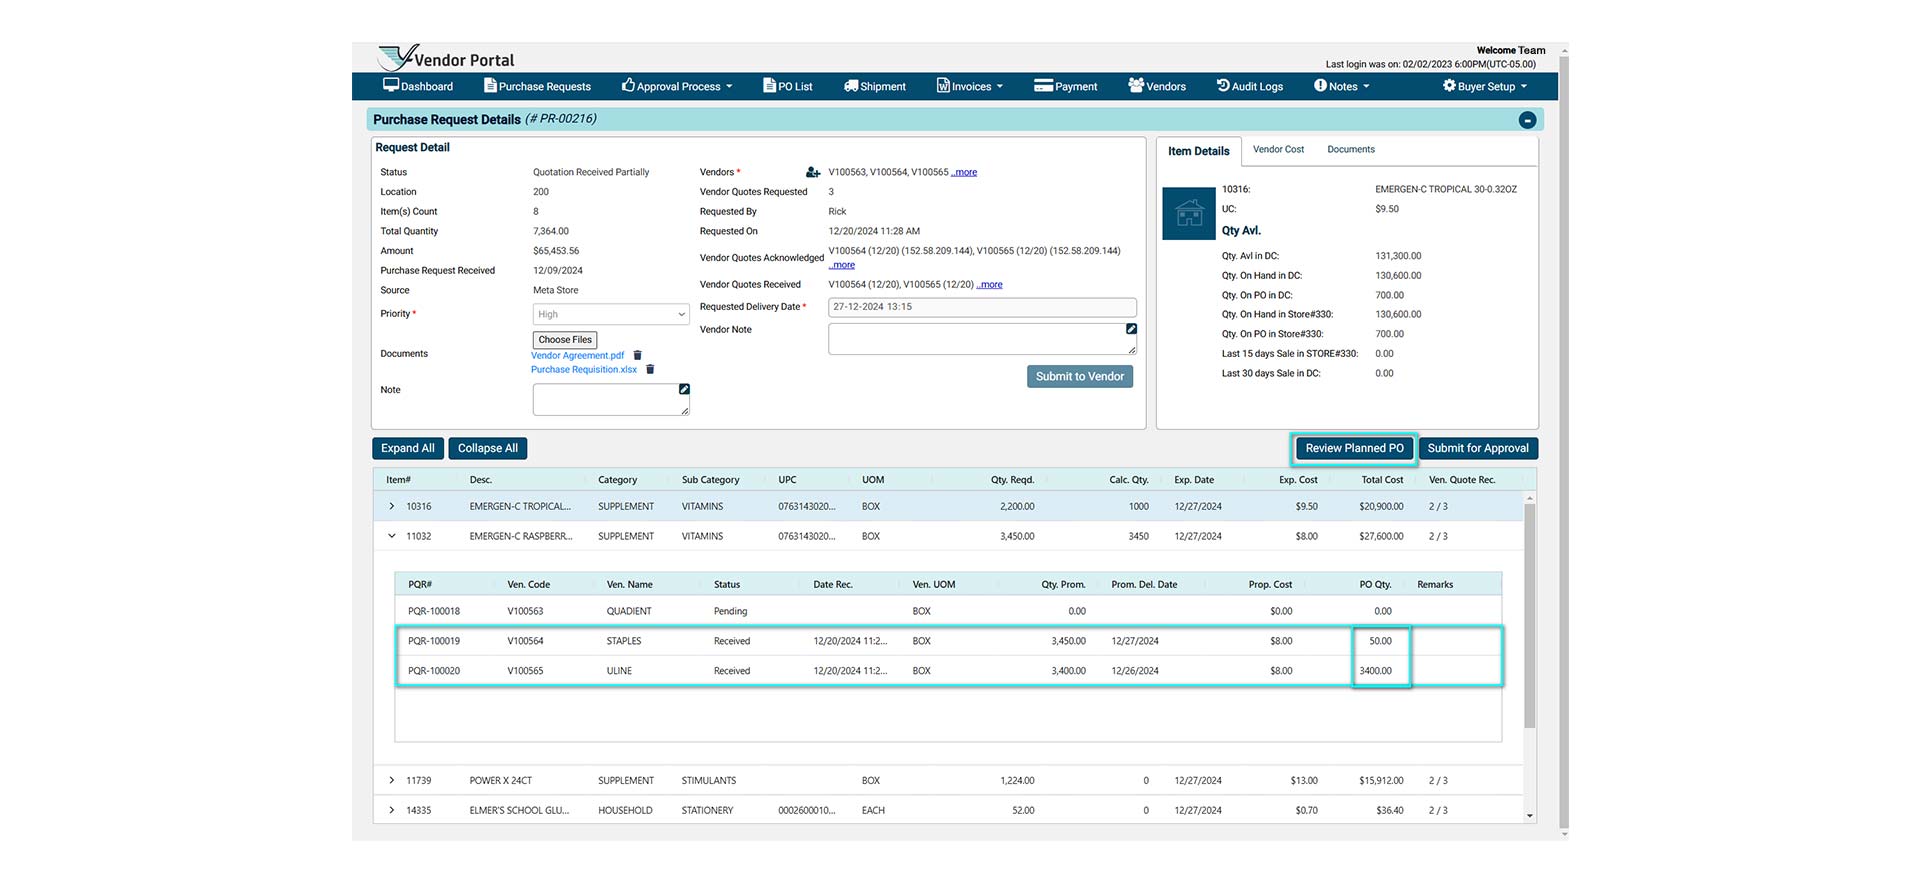Viewport: 1920px width, 870px height.
Task: Click the Note edit icon
Action: click(x=684, y=389)
